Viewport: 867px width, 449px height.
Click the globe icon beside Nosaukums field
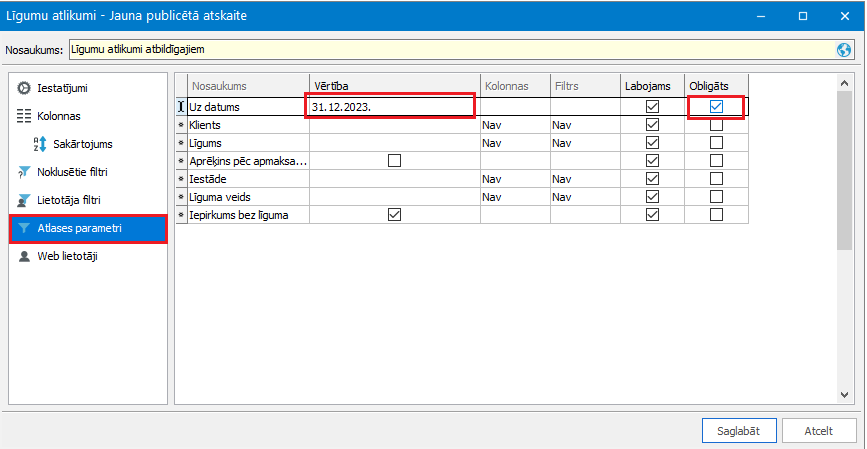click(x=844, y=50)
